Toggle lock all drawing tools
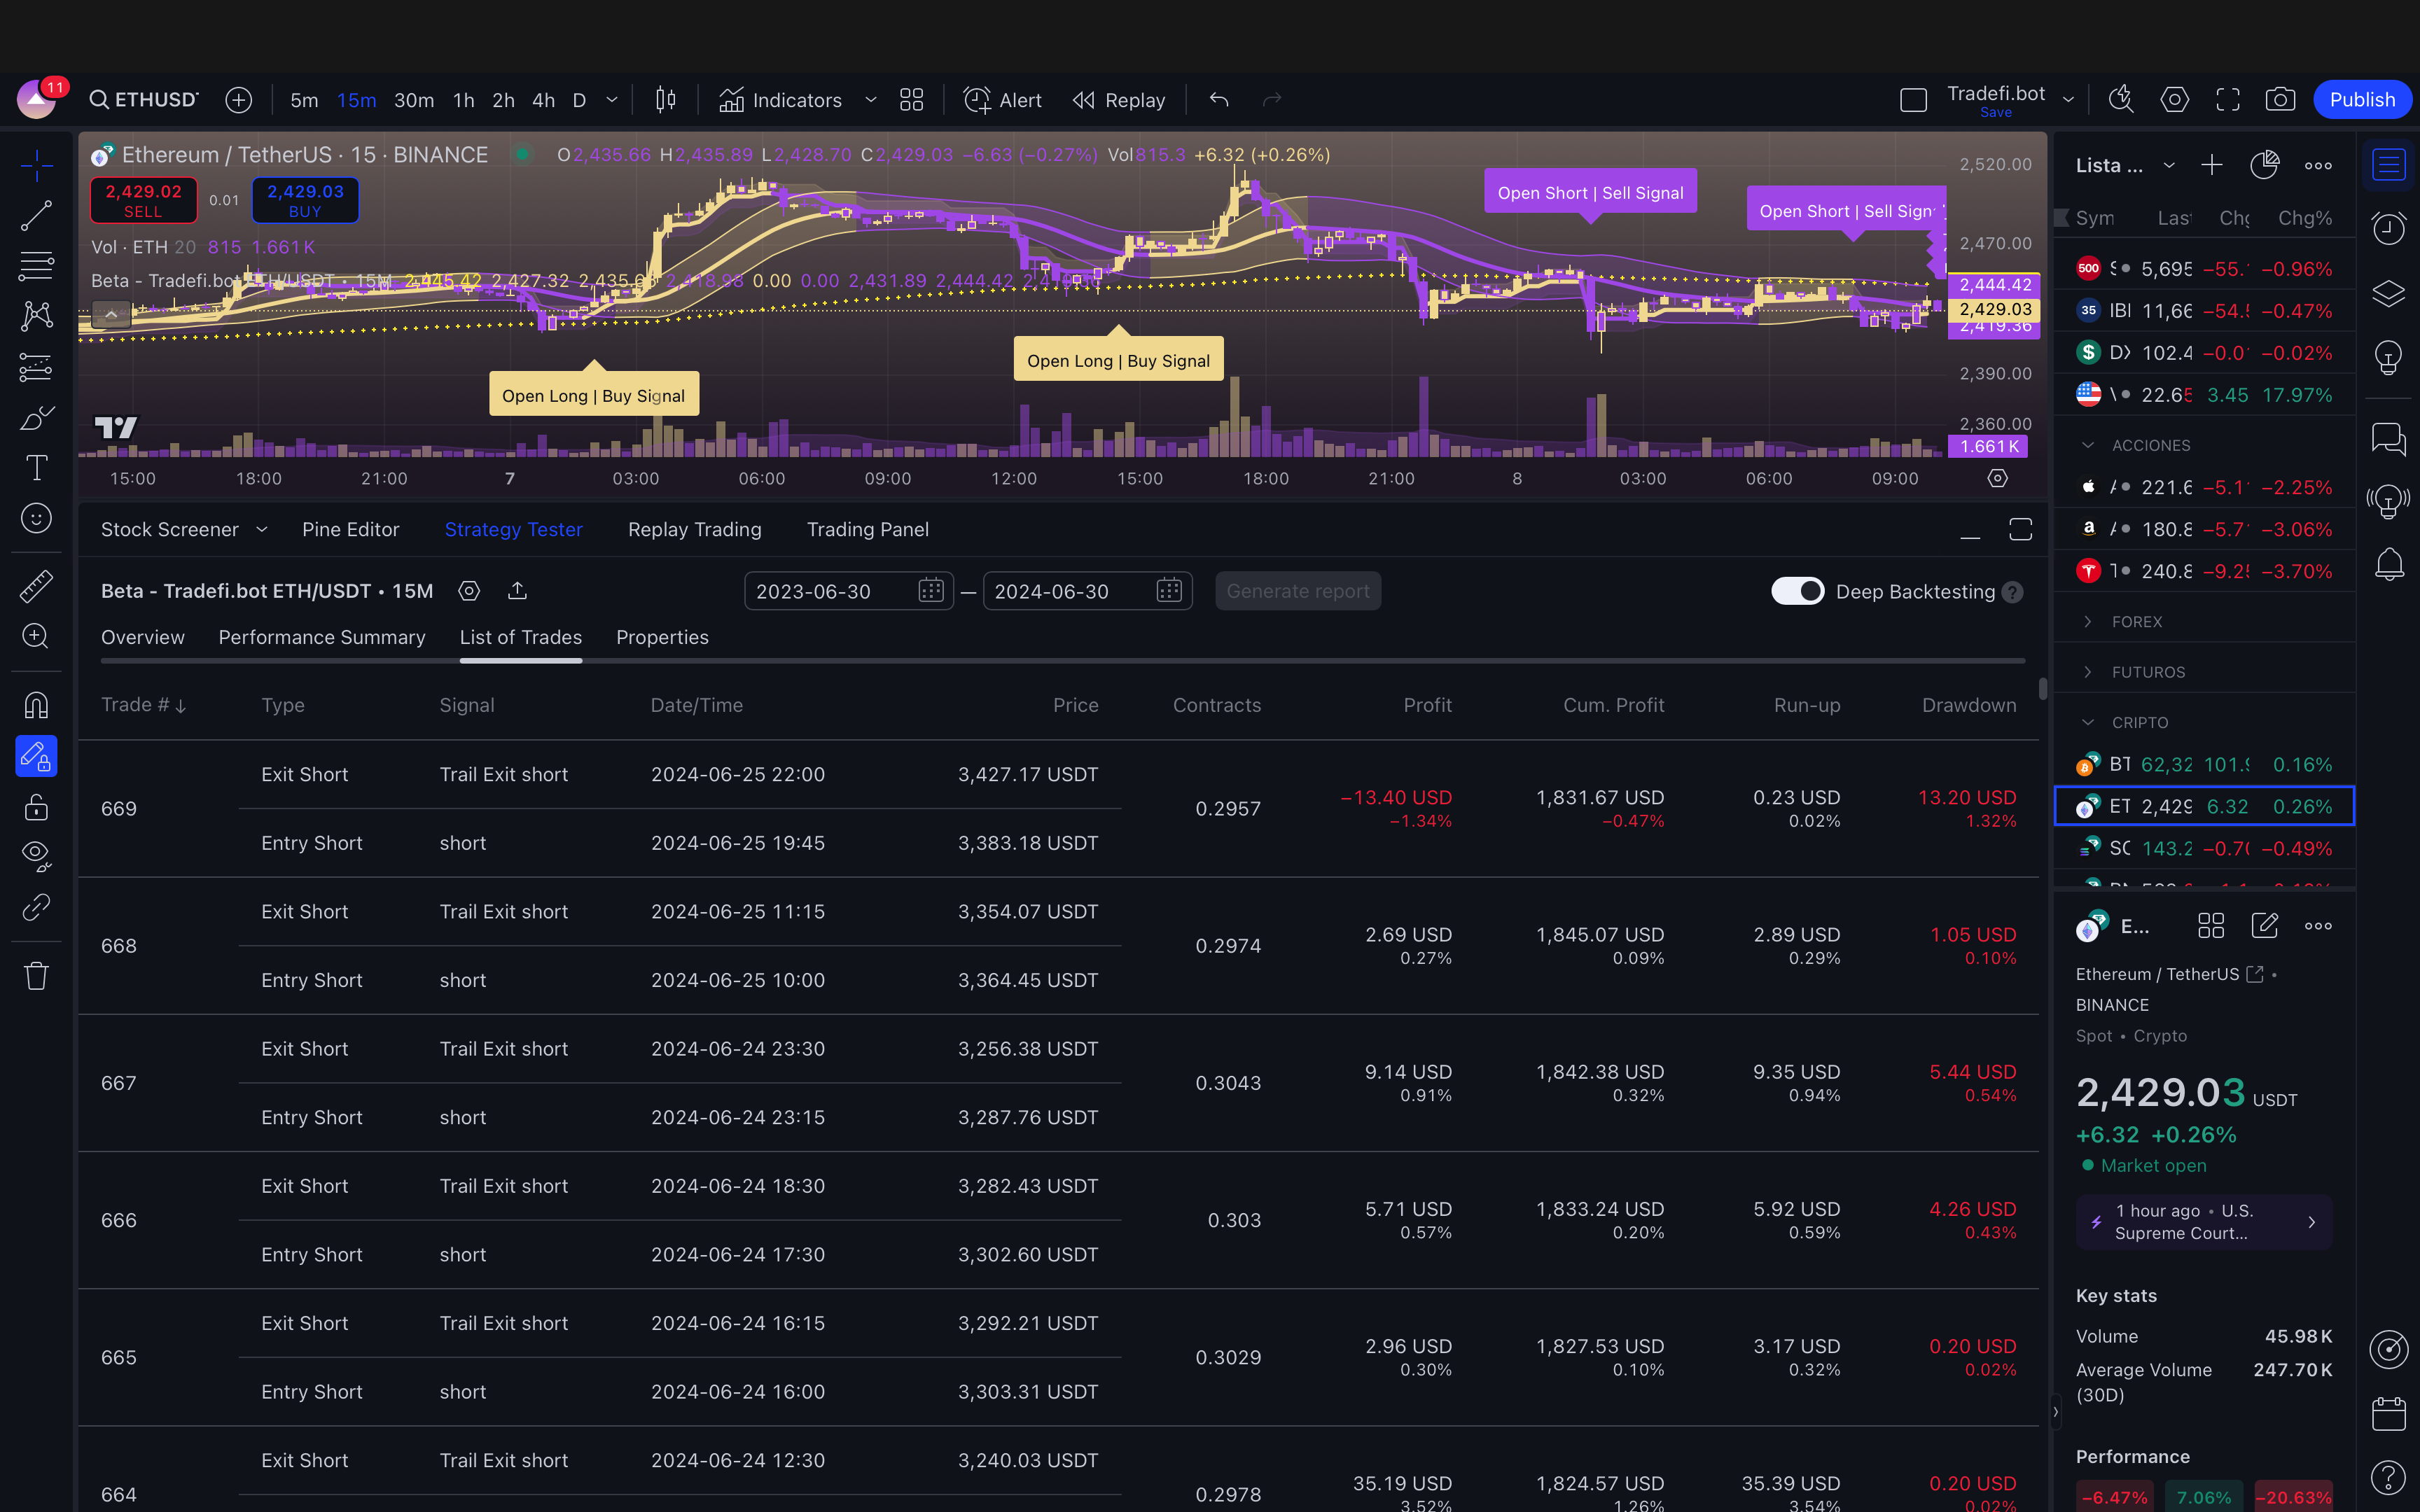Screen dimensions: 2420x1512 pos(36,807)
